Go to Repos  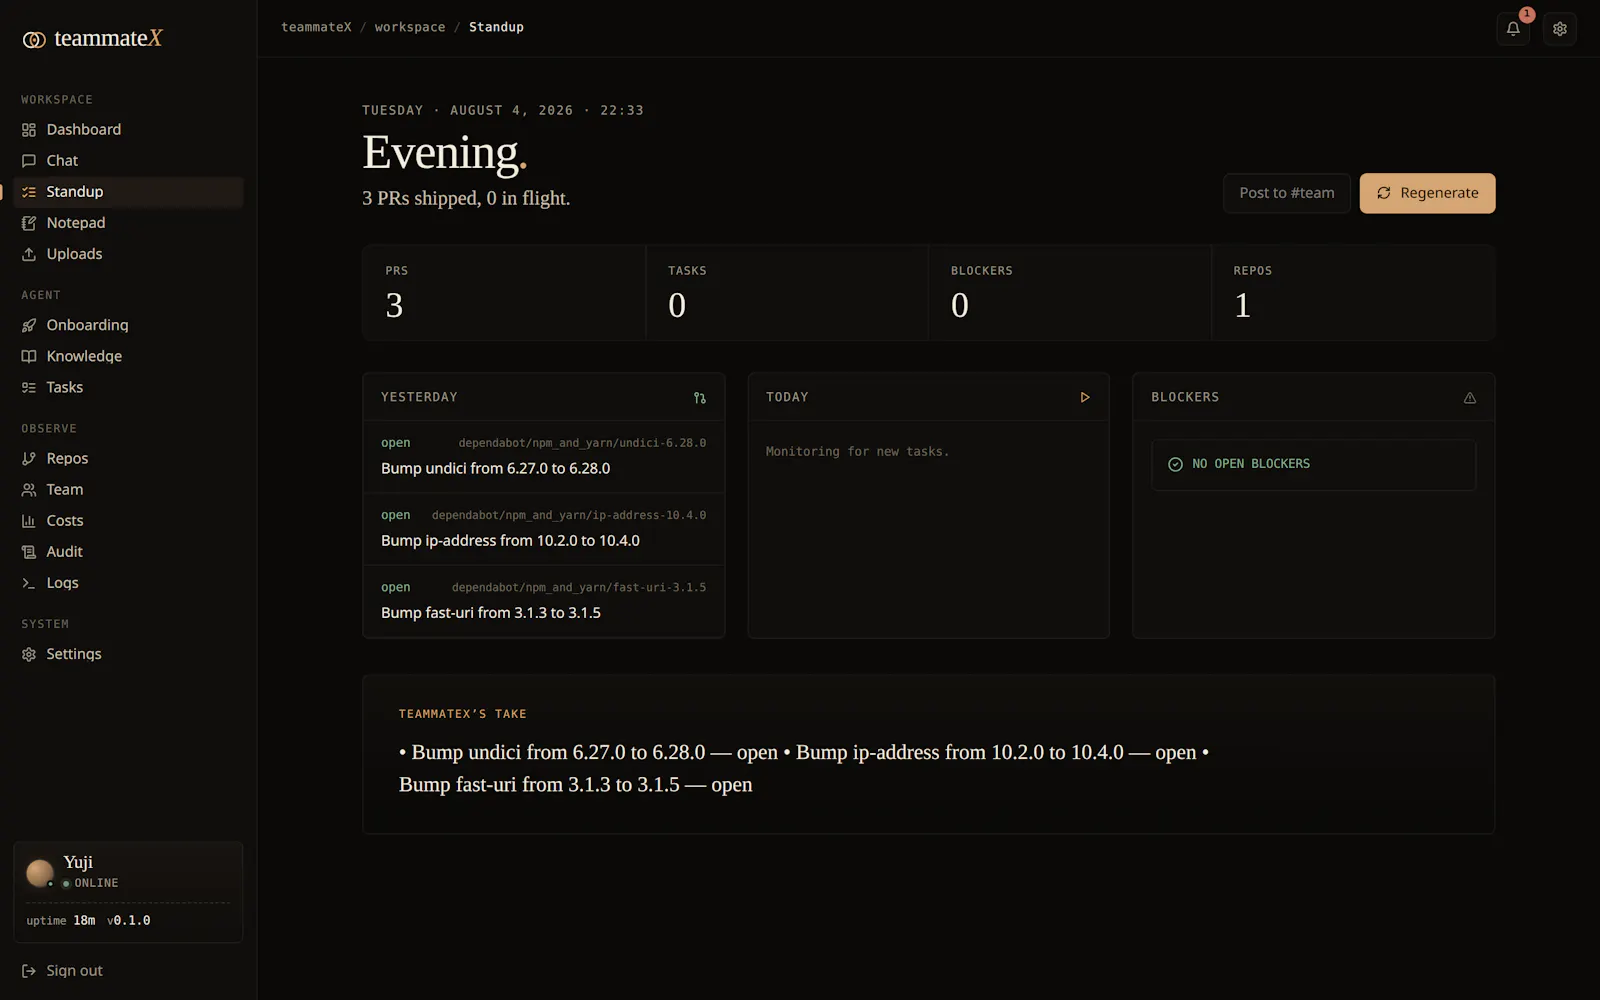(x=128, y=458)
